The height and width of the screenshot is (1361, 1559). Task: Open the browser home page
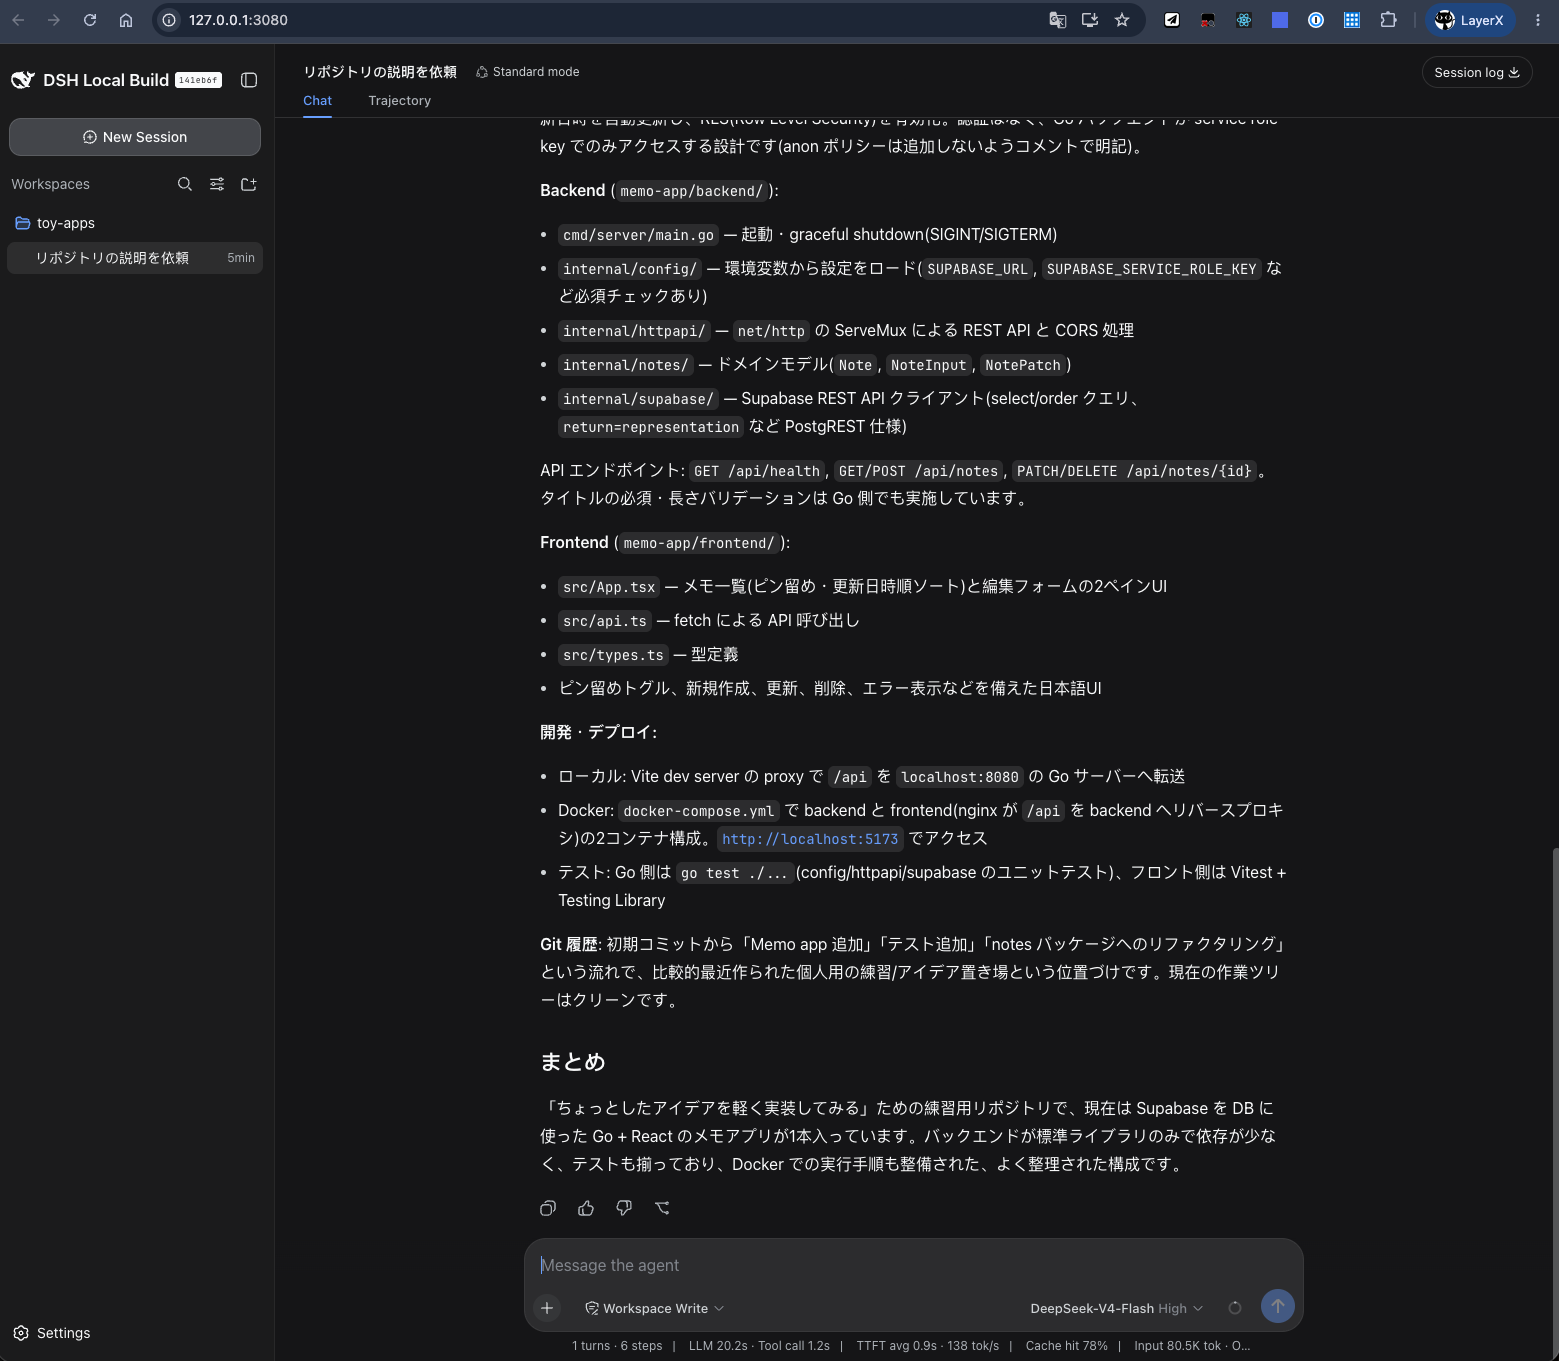126,20
